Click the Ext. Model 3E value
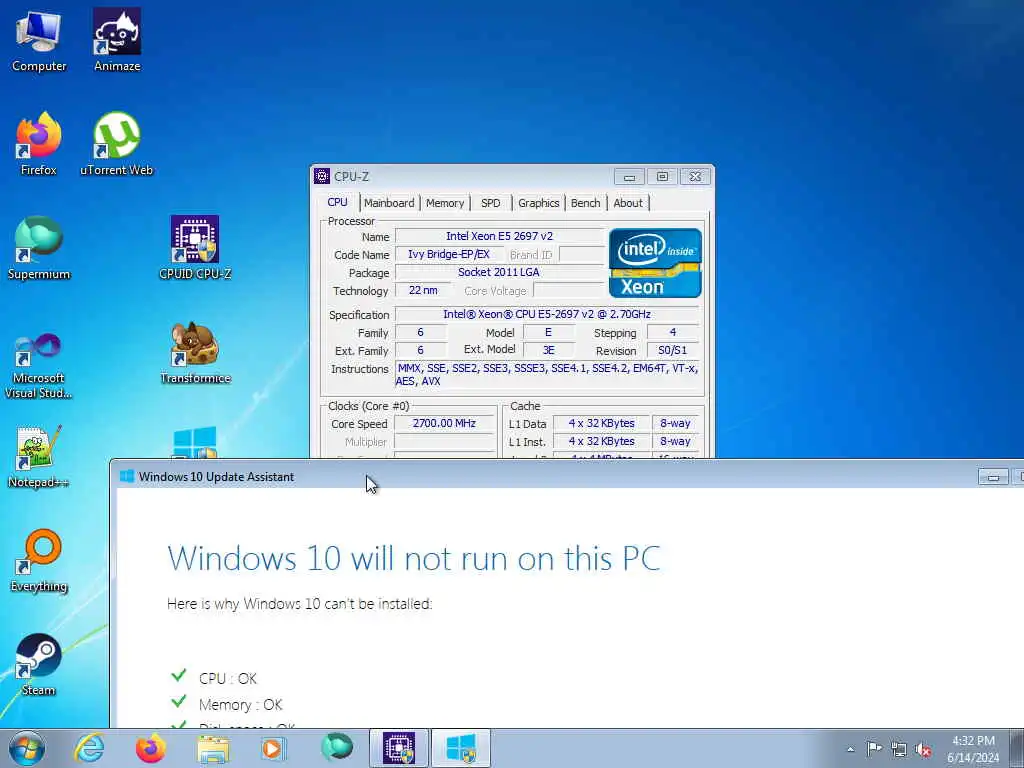 click(x=549, y=351)
